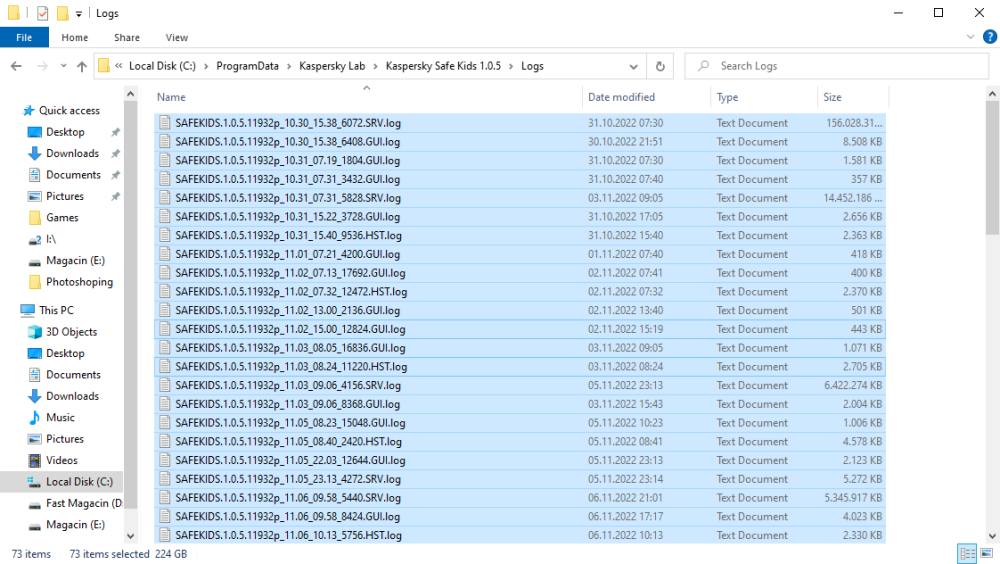Open the 3D Objects folder in sidebar
1000x564 pixels.
click(x=71, y=332)
